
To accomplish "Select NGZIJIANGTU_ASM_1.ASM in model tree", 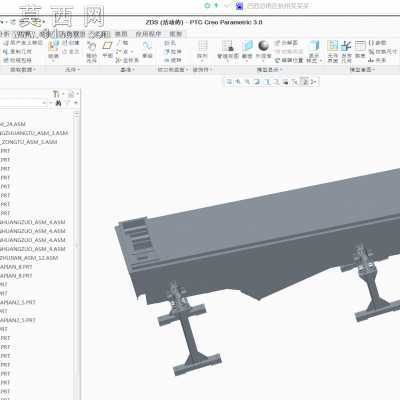I will tap(34, 133).
